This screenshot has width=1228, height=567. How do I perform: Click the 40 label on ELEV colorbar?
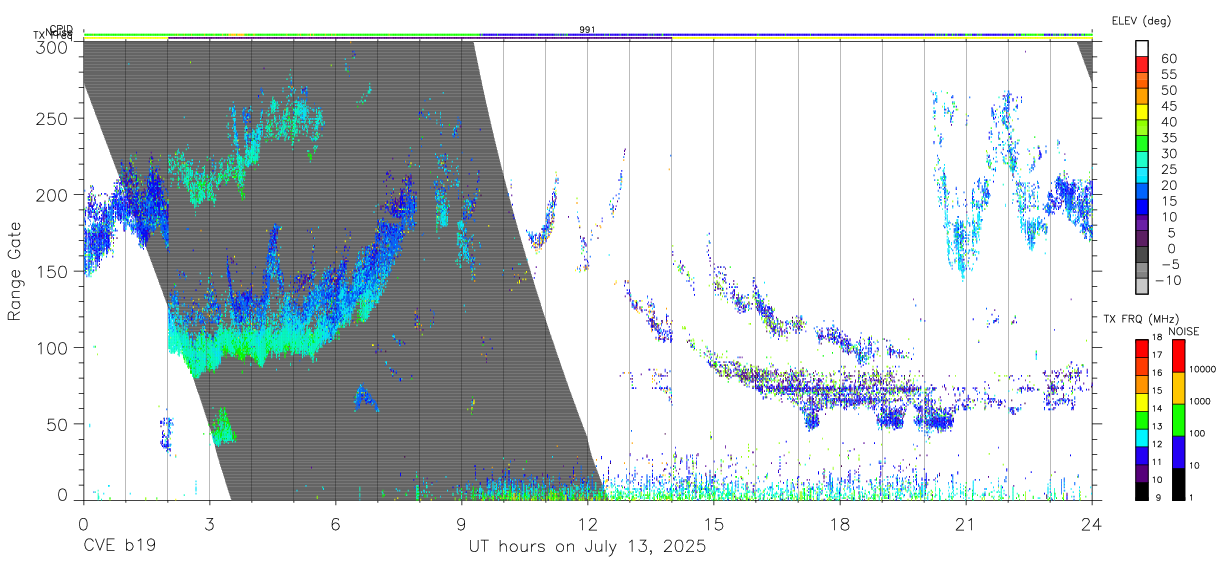coord(1168,122)
